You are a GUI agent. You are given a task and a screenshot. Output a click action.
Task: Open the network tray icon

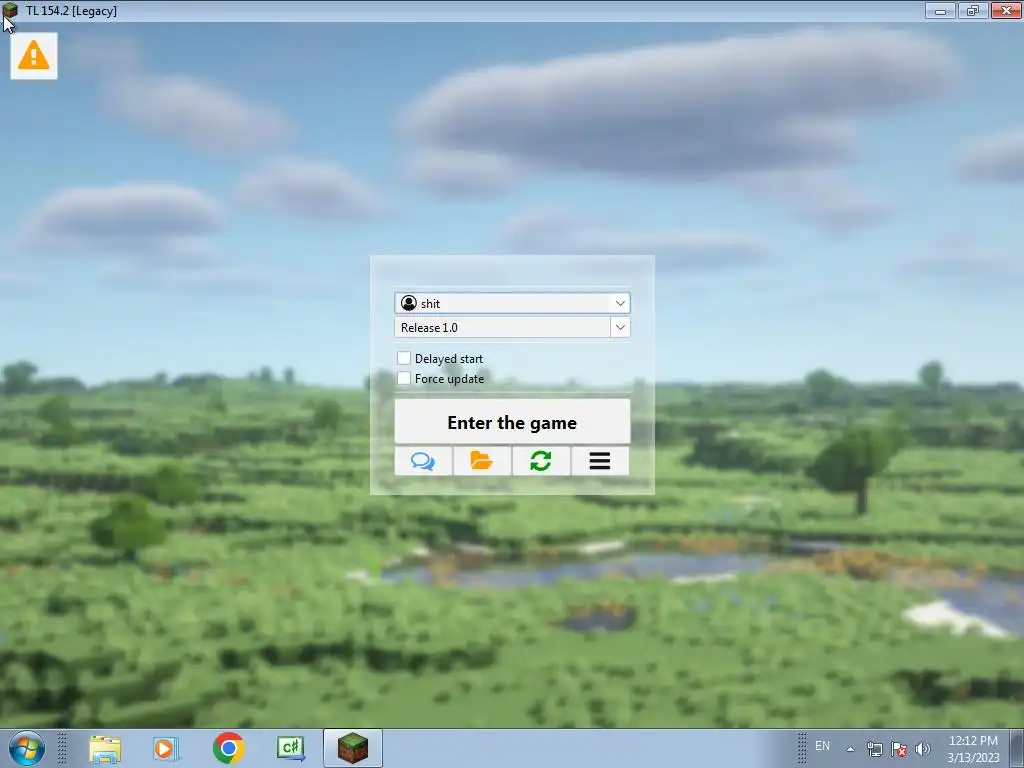click(x=874, y=749)
